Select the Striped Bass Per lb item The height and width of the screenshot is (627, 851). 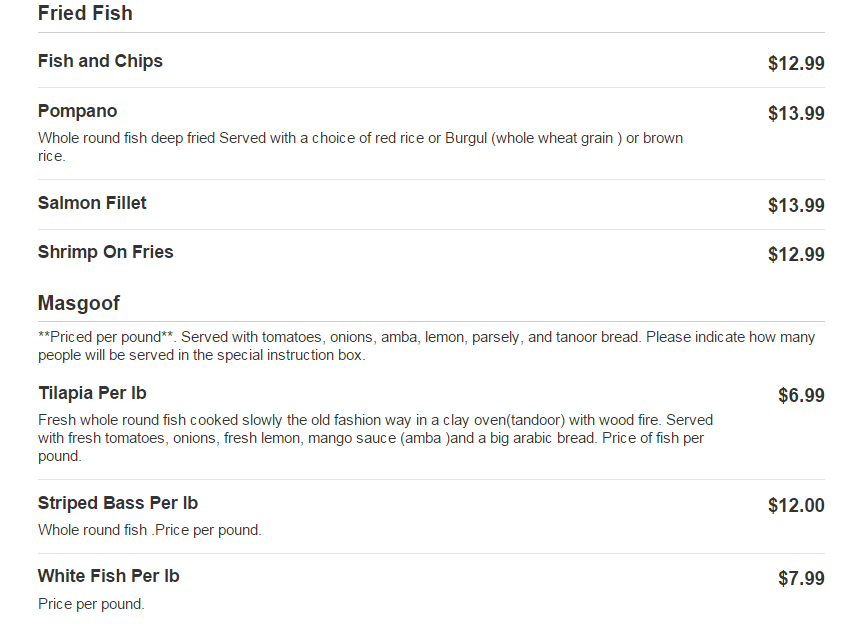click(x=118, y=503)
